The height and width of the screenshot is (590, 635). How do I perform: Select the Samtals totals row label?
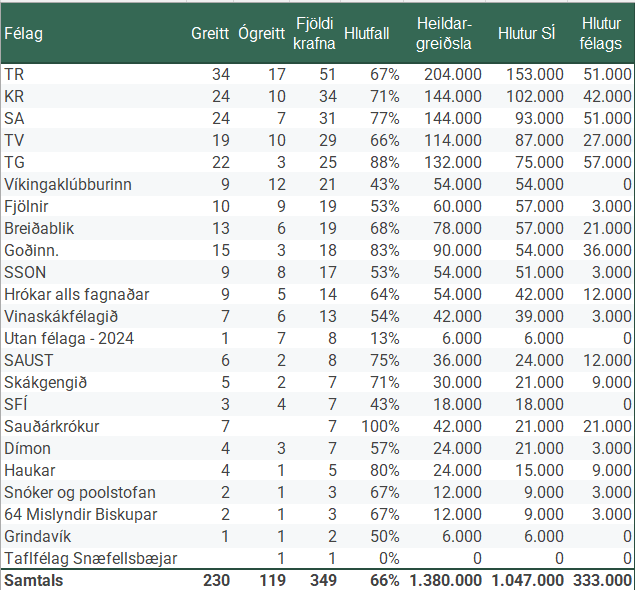33,580
